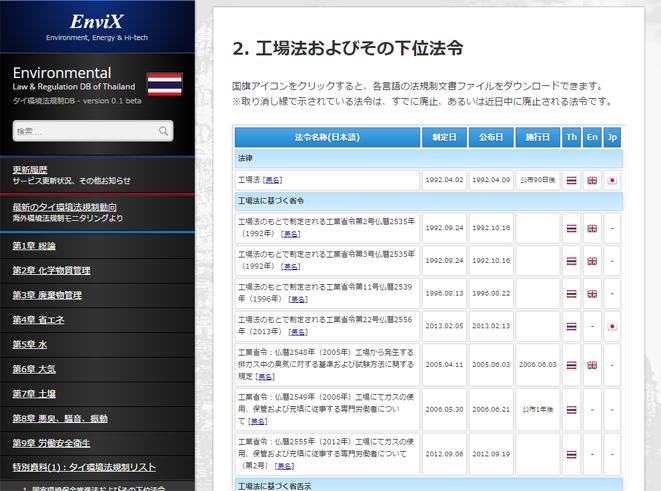Click the large Thailand flag in sidebar

164,84
